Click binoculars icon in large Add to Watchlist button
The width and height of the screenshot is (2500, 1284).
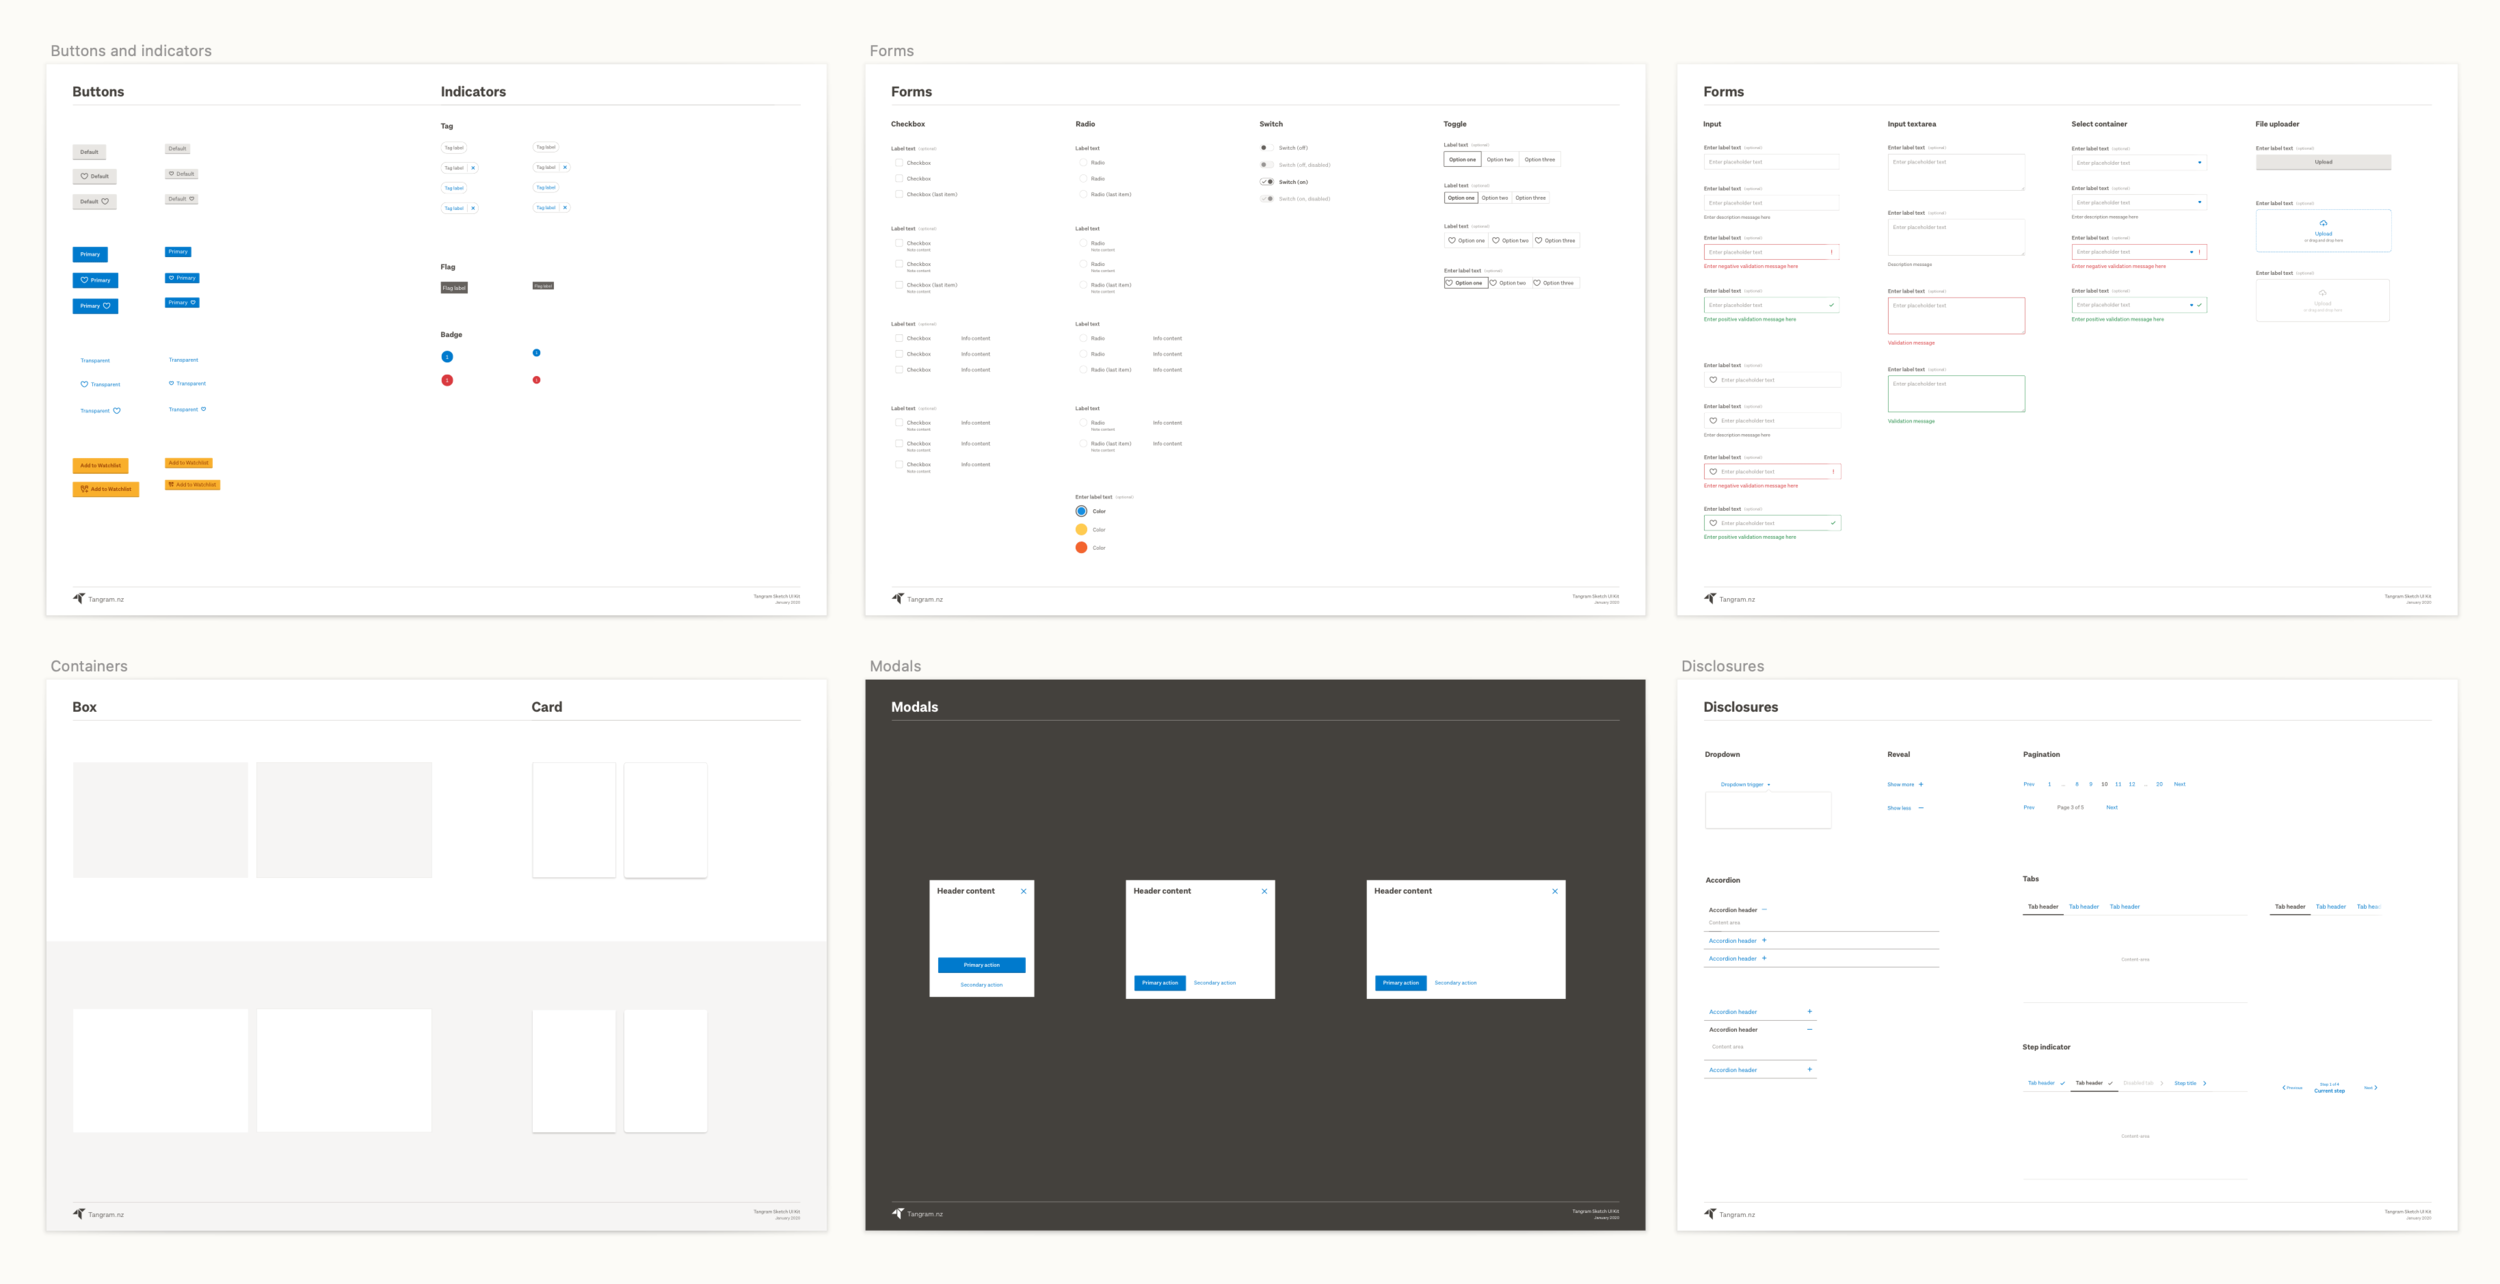click(84, 489)
